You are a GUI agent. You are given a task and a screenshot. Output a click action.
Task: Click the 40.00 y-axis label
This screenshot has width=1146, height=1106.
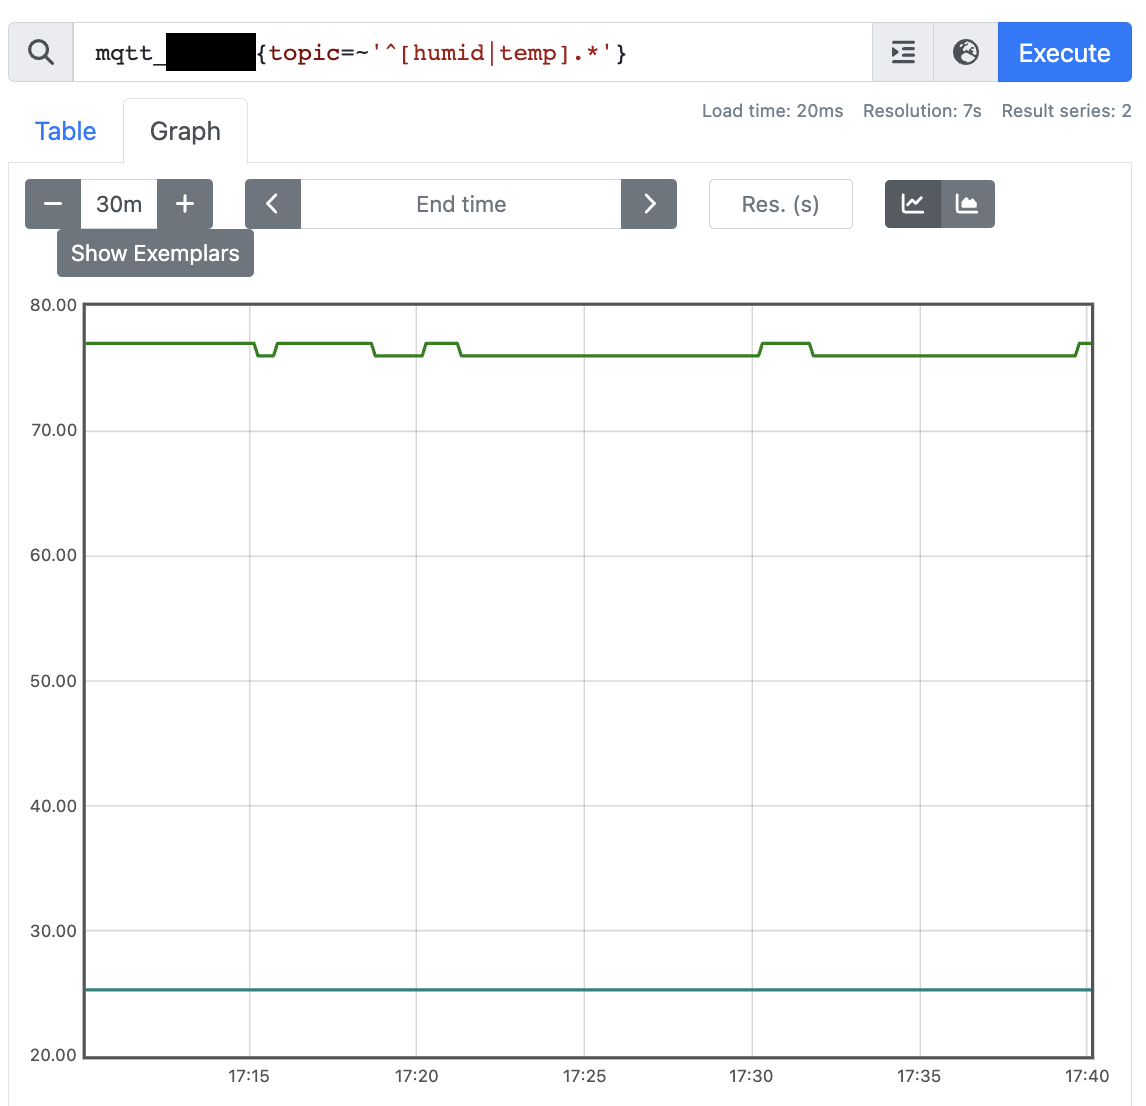pos(53,806)
